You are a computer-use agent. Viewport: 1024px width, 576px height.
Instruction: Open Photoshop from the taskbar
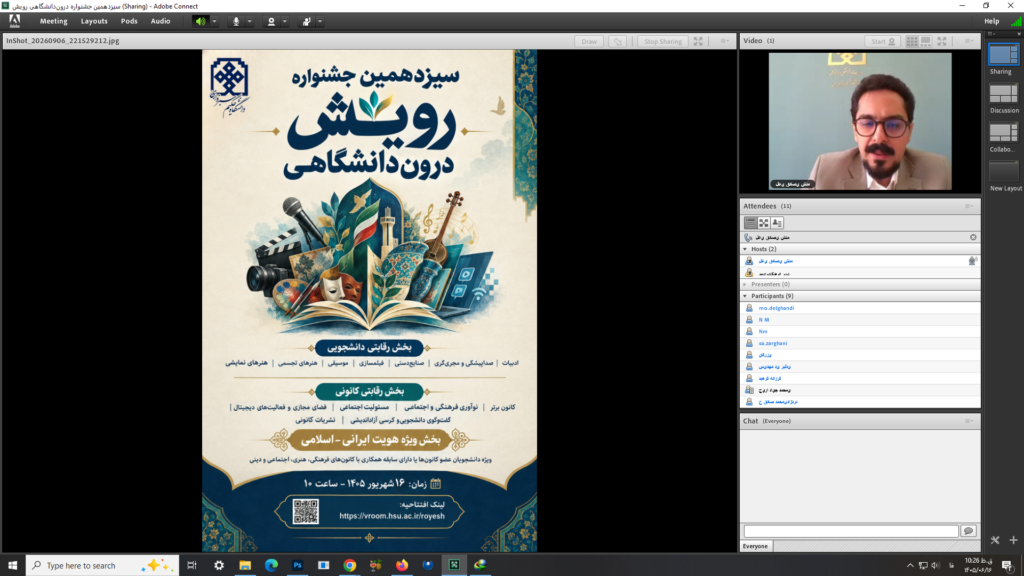click(x=297, y=565)
